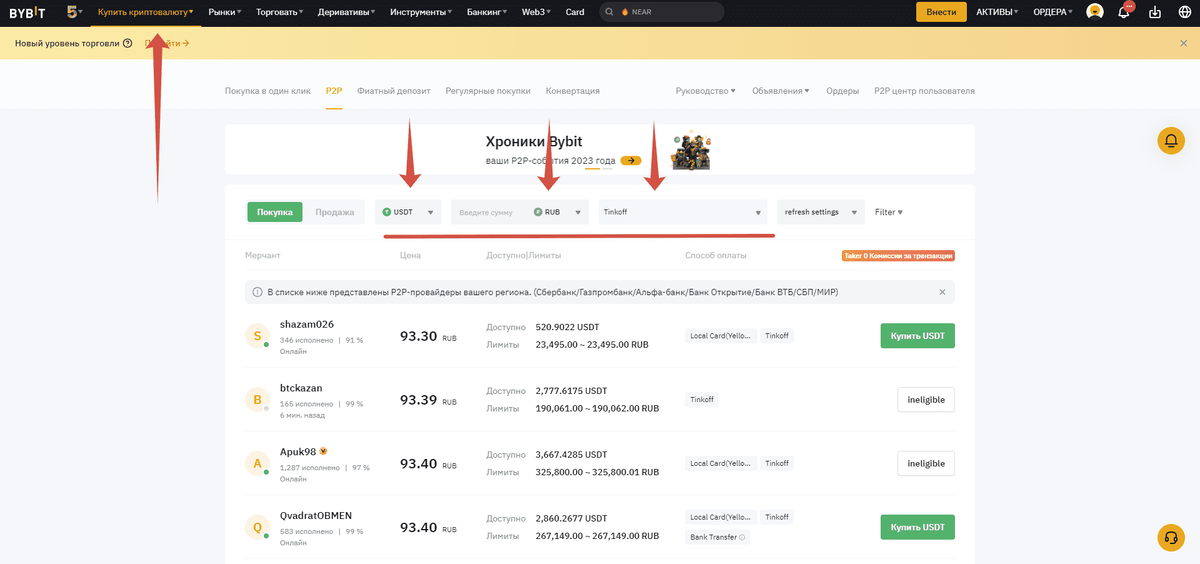Click info icon beside Bank Transfer tag
This screenshot has height=564, width=1200.
pos(742,537)
